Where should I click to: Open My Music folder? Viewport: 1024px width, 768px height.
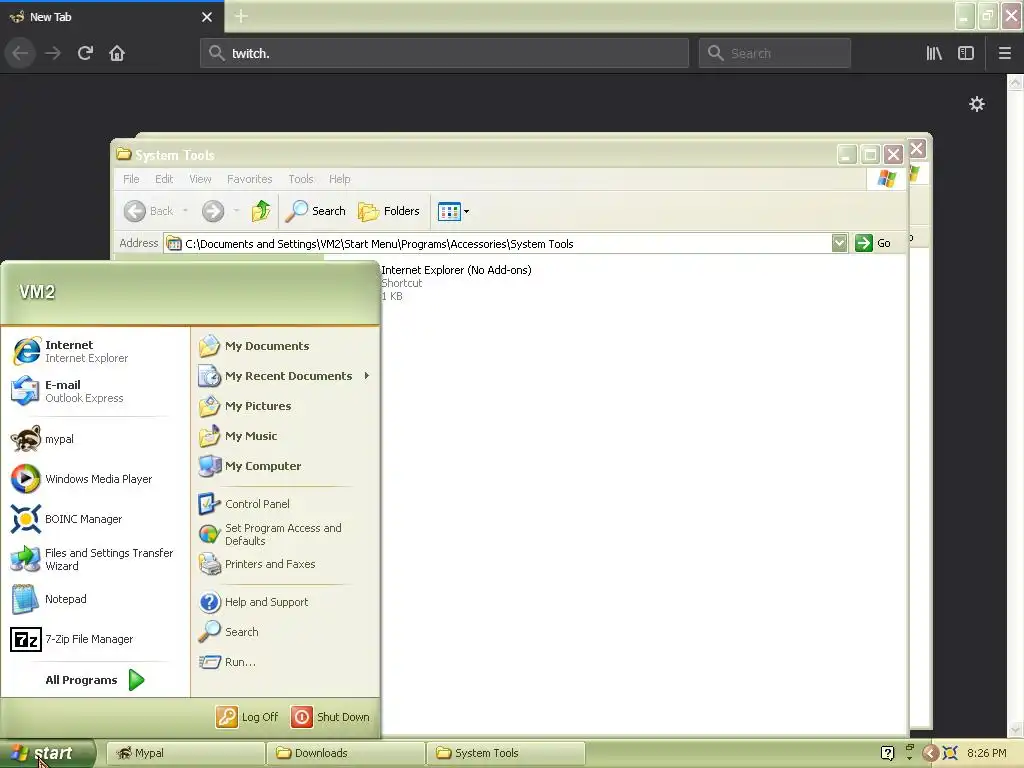click(x=285, y=436)
